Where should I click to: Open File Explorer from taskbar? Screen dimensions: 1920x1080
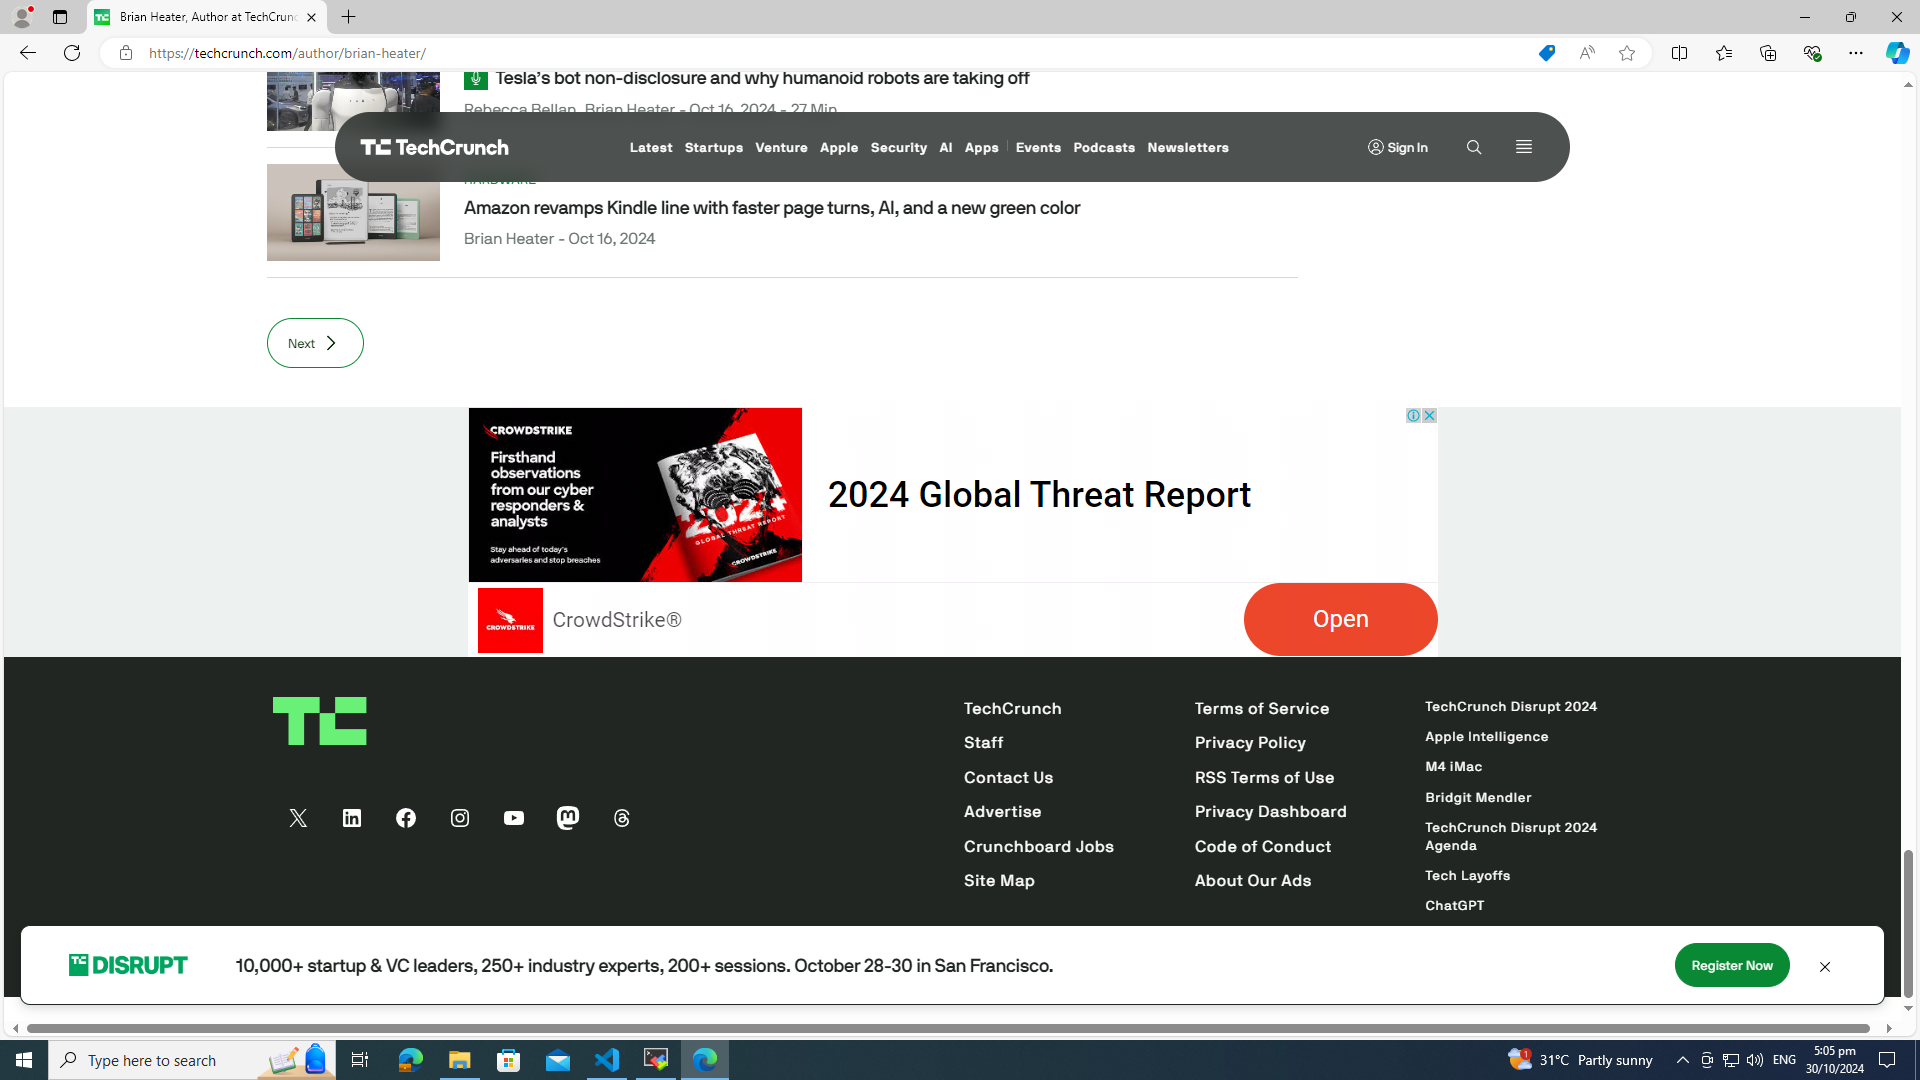459,1060
